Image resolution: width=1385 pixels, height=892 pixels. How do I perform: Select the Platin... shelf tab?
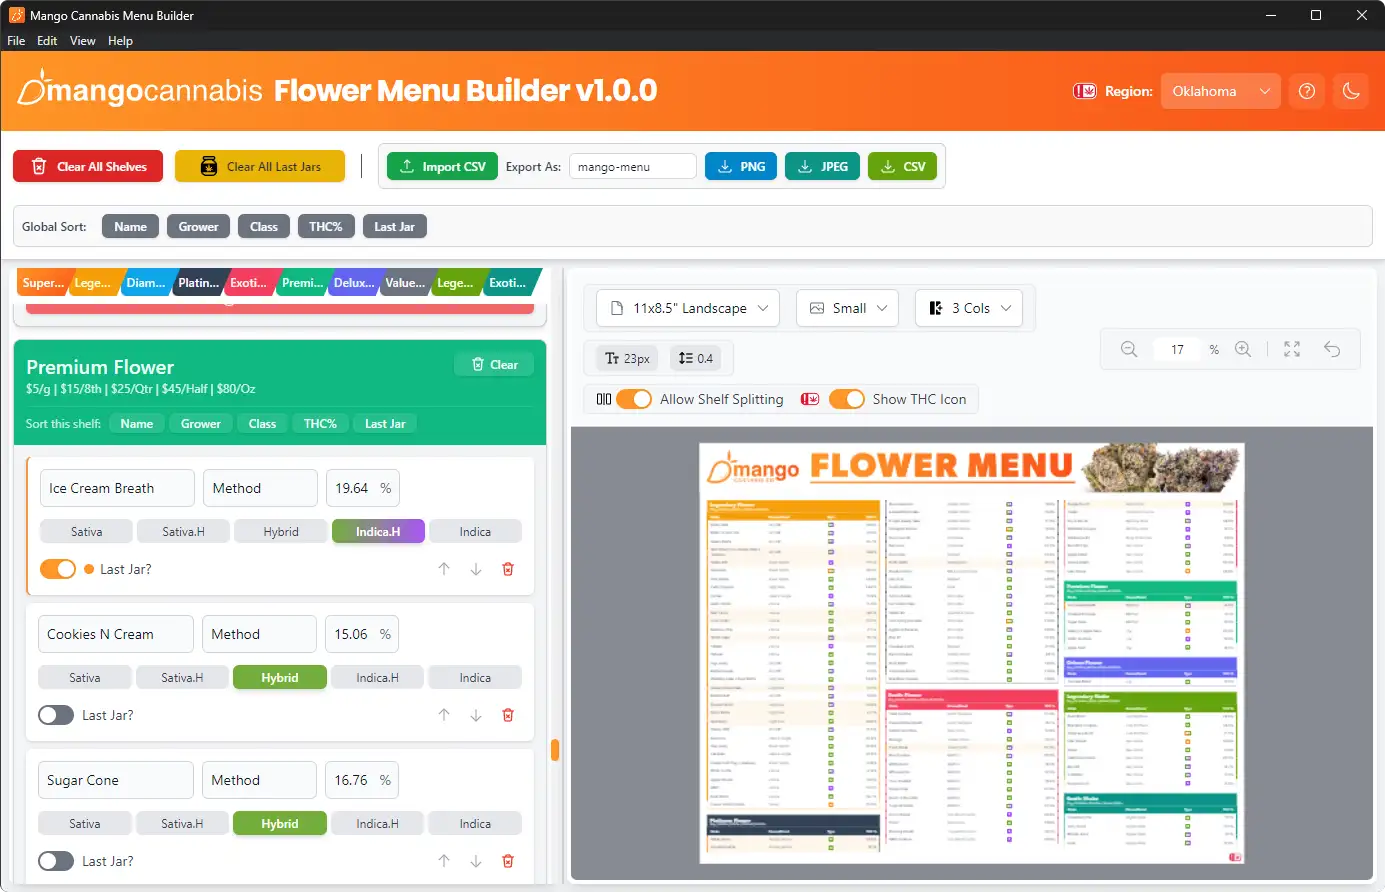click(198, 283)
